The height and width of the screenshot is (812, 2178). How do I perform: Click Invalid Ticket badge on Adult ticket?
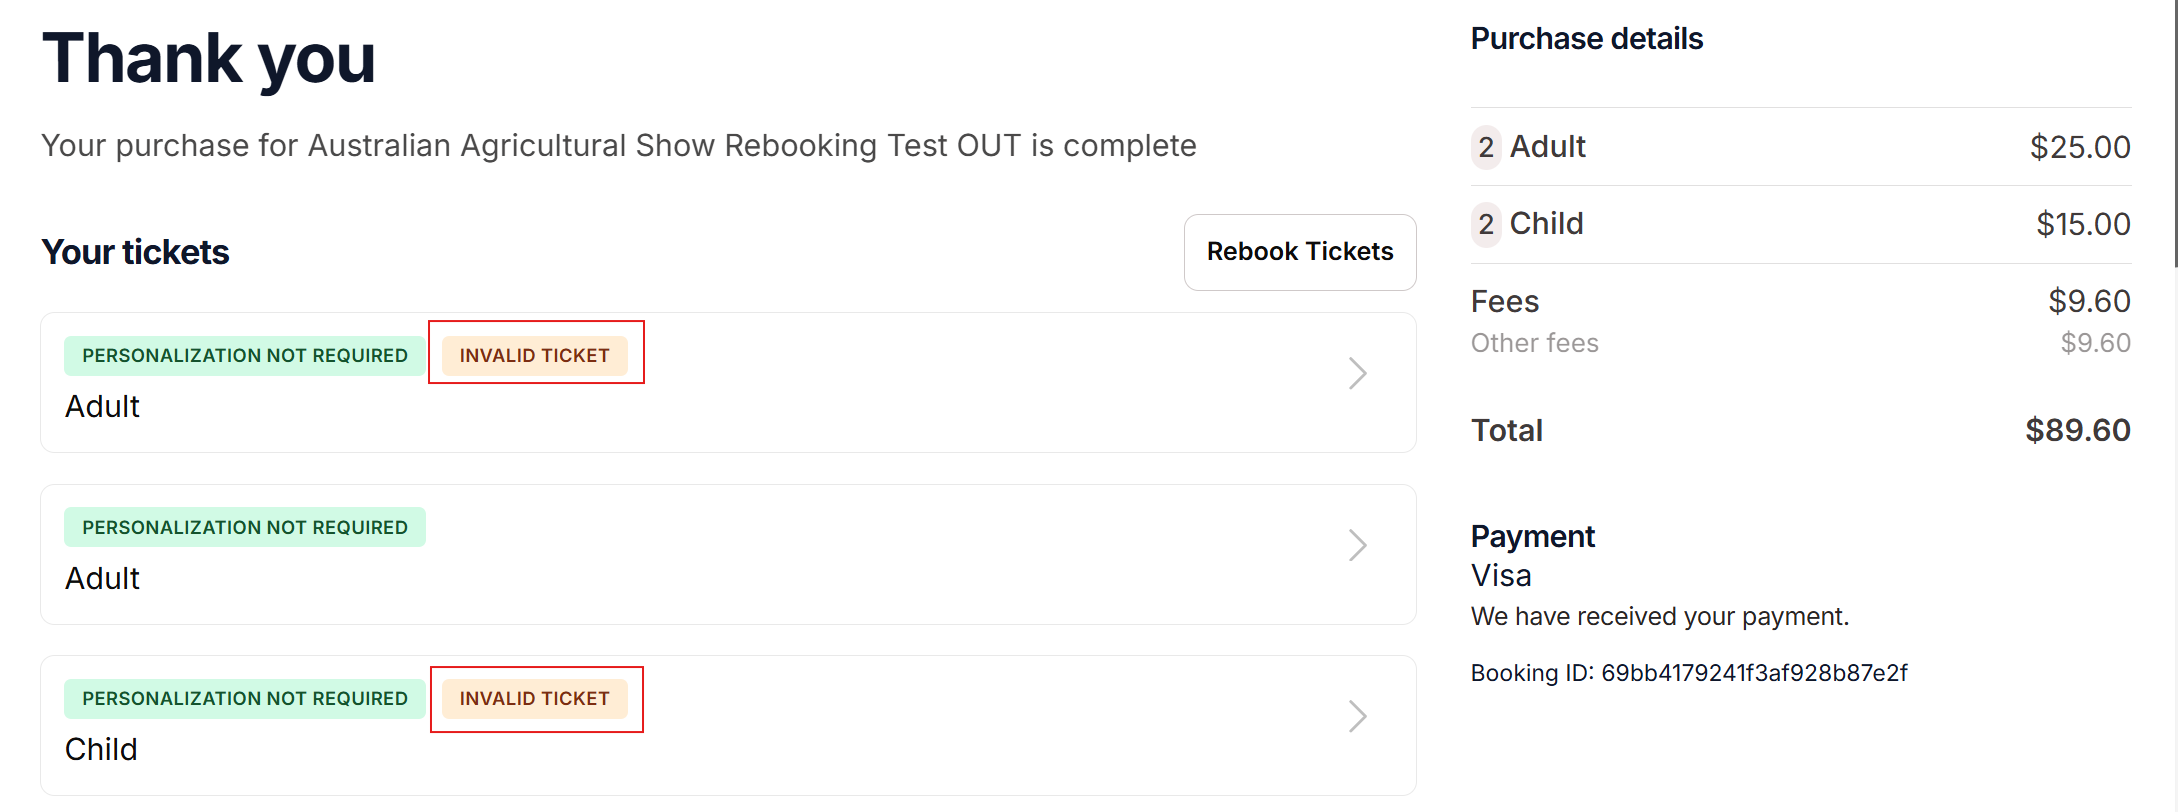point(534,356)
